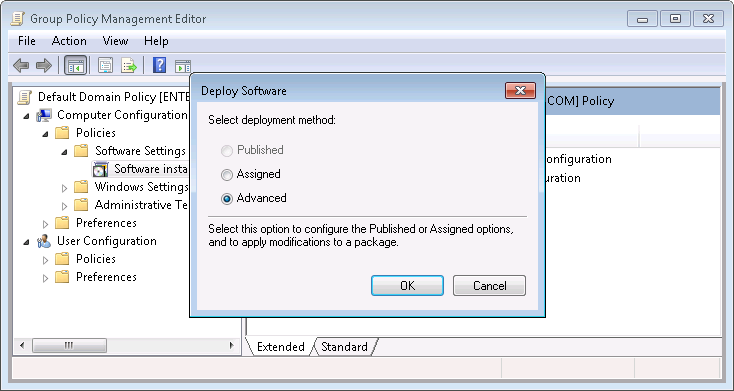
Task: Open the View menu
Action: click(115, 41)
